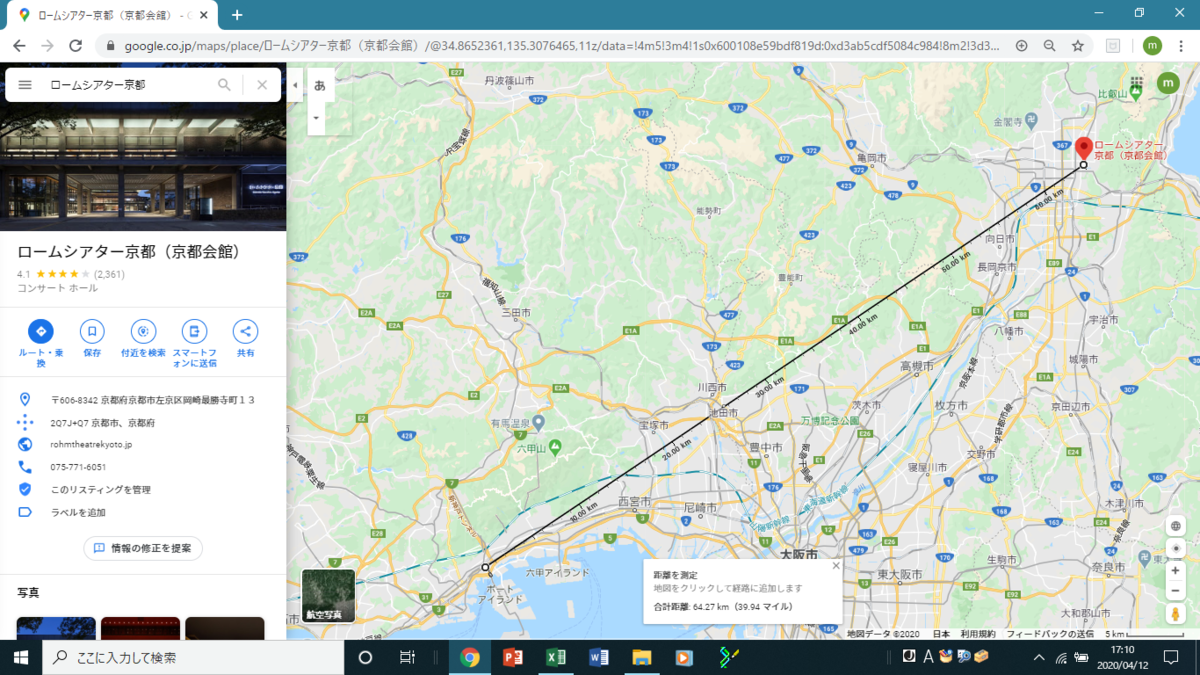
Task: Go back with browser back arrow
Action: [x=19, y=45]
